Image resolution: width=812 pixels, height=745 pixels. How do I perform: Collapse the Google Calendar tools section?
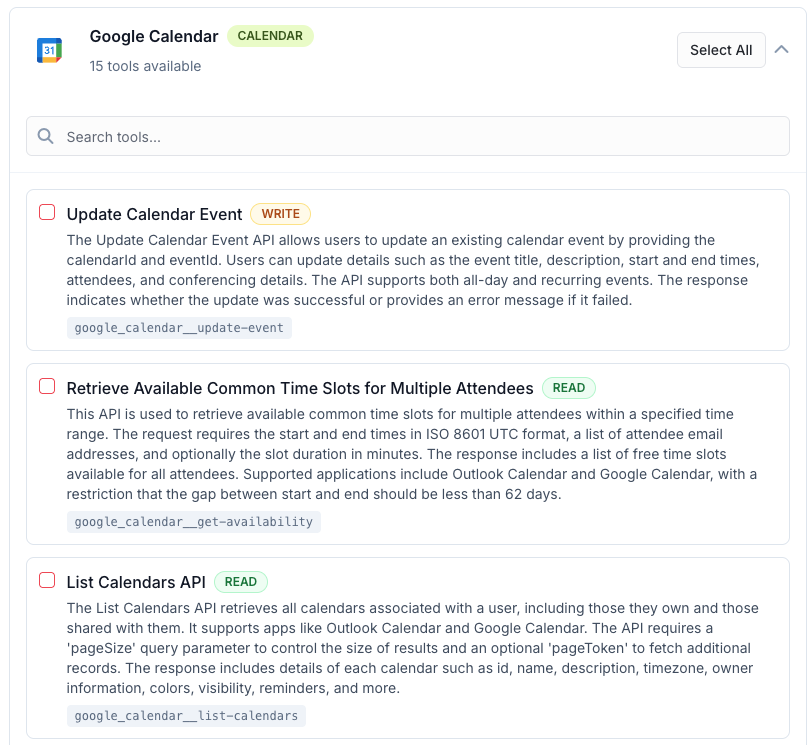pyautogui.click(x=781, y=50)
